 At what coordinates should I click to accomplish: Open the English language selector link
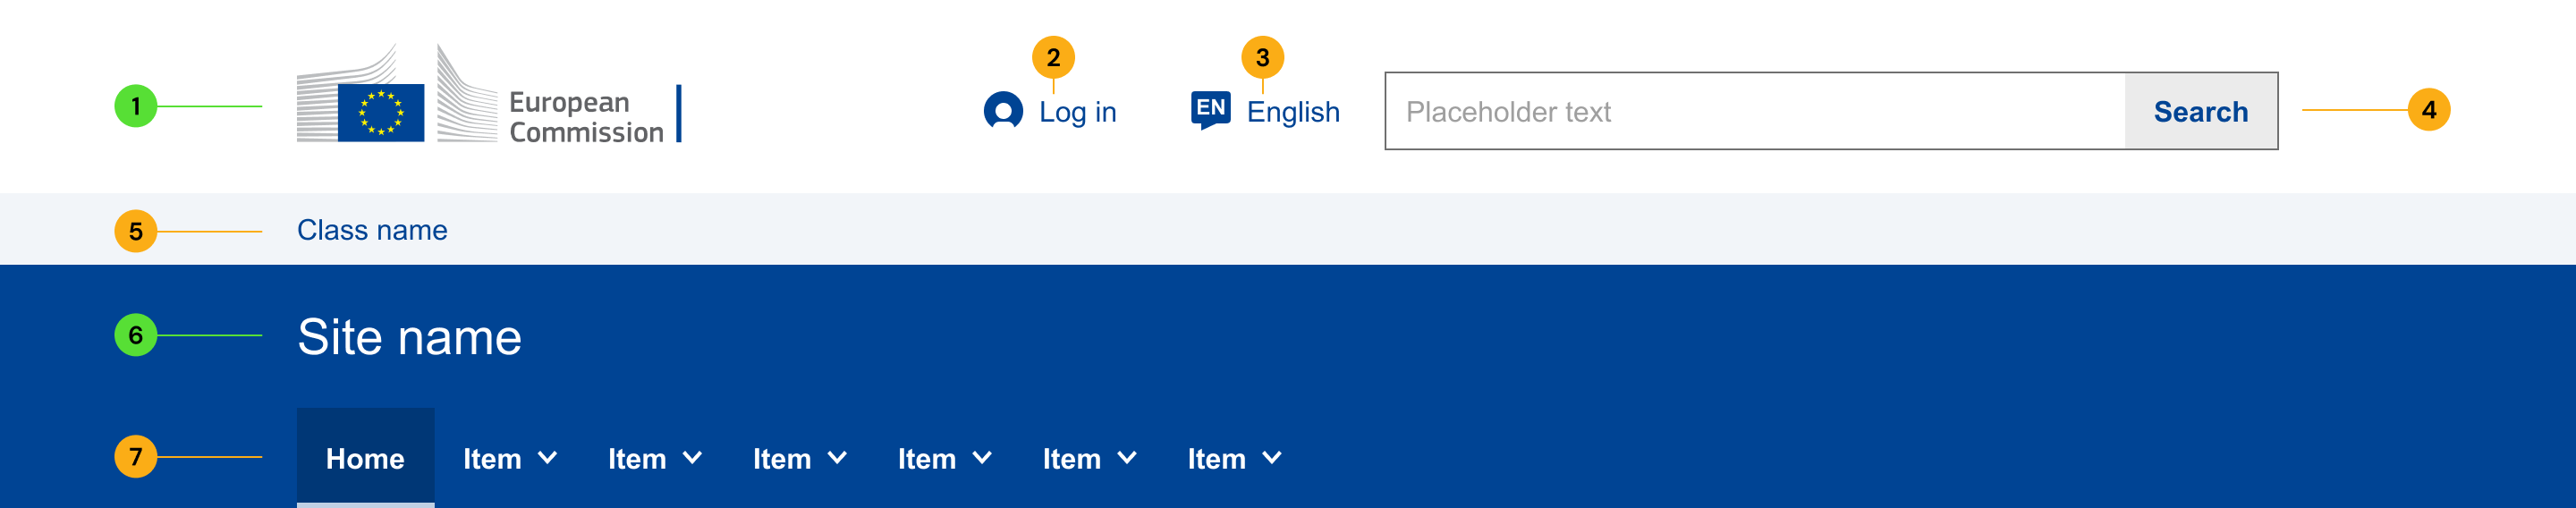click(1292, 112)
